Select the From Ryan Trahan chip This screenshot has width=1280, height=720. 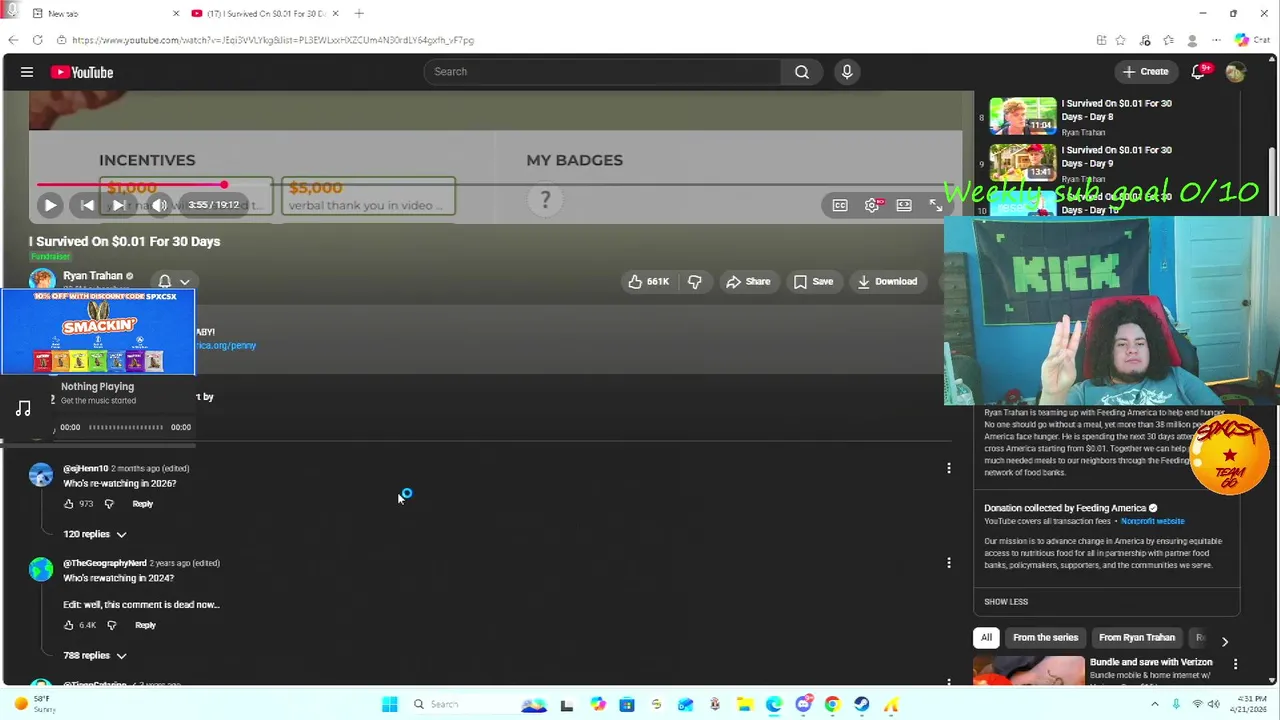(1137, 638)
